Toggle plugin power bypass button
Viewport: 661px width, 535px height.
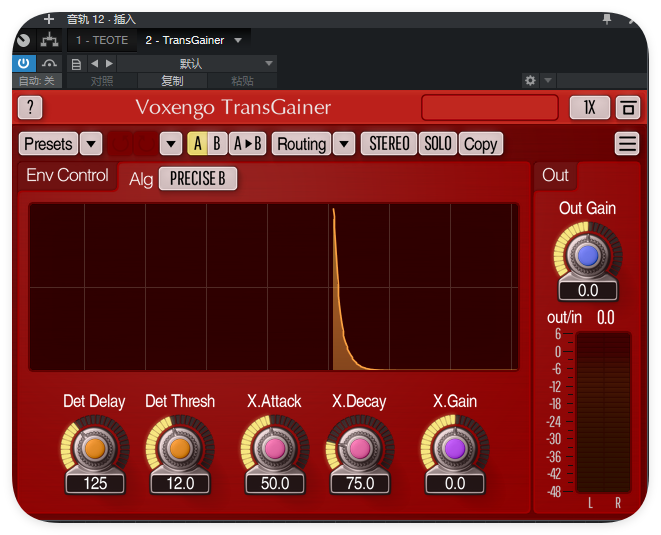(x=24, y=64)
